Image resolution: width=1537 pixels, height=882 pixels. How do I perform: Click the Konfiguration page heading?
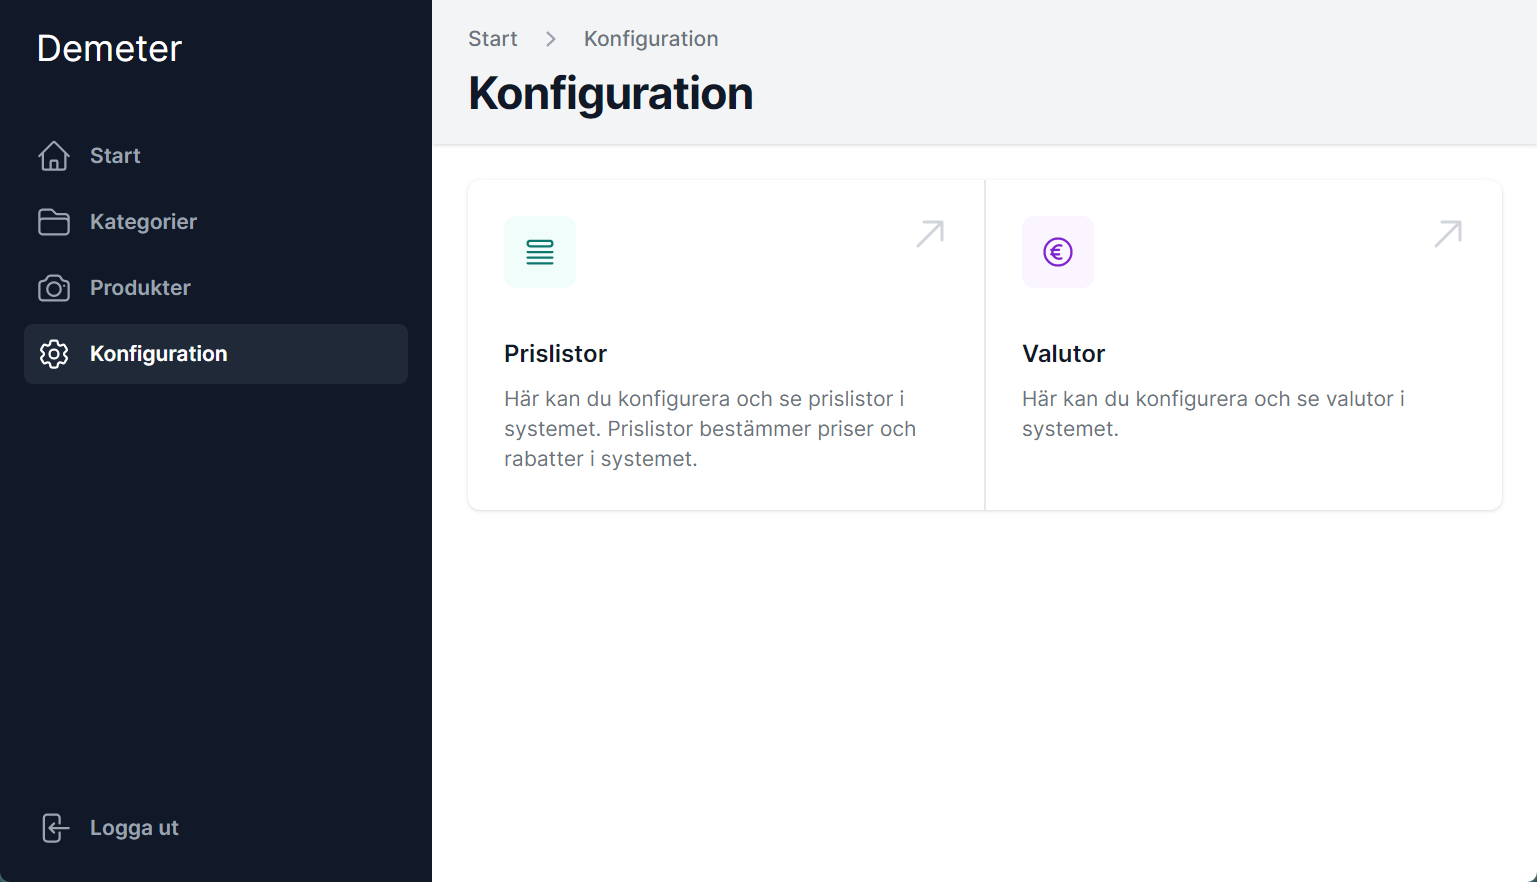(x=610, y=93)
